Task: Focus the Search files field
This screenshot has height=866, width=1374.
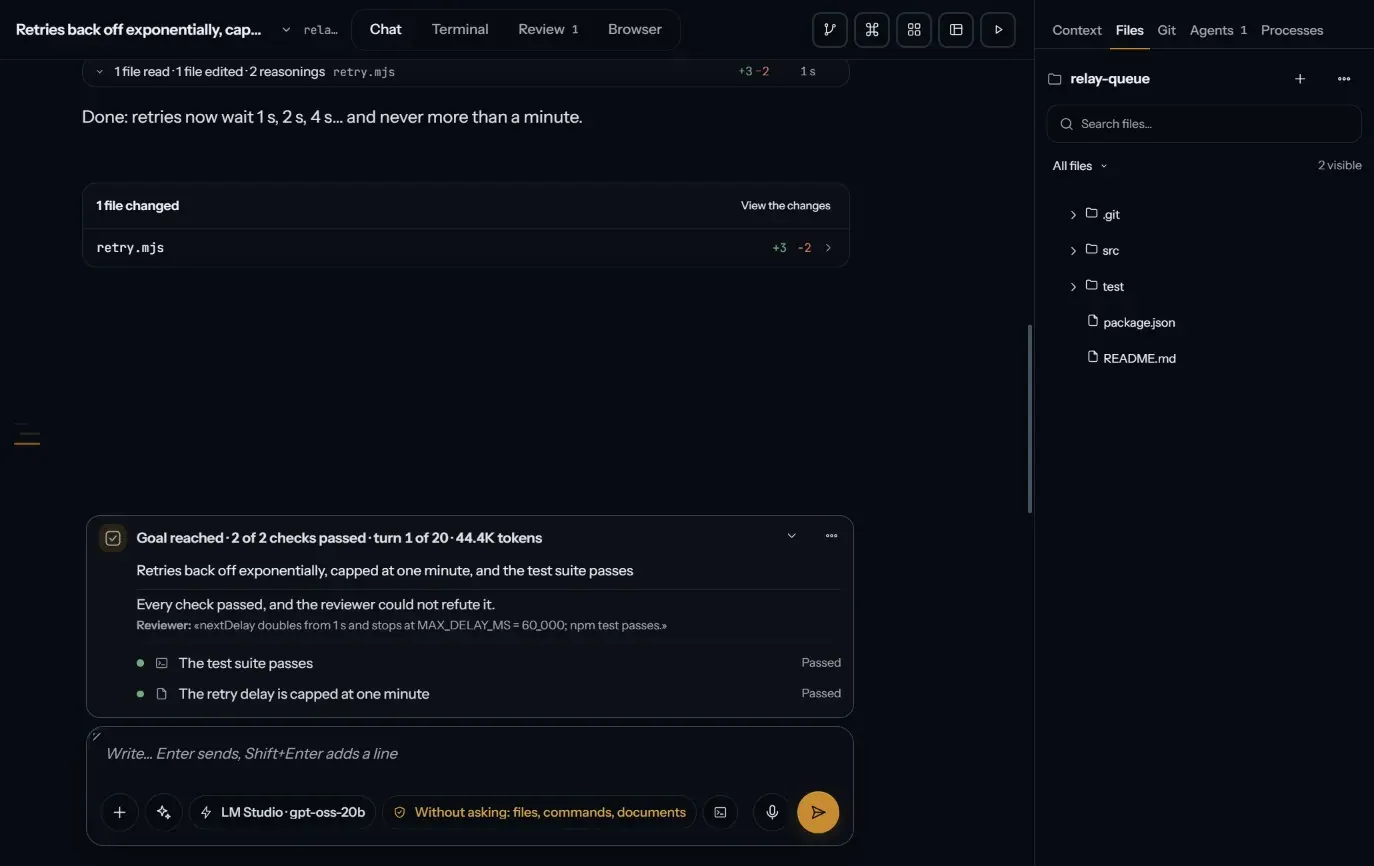Action: [x=1204, y=124]
